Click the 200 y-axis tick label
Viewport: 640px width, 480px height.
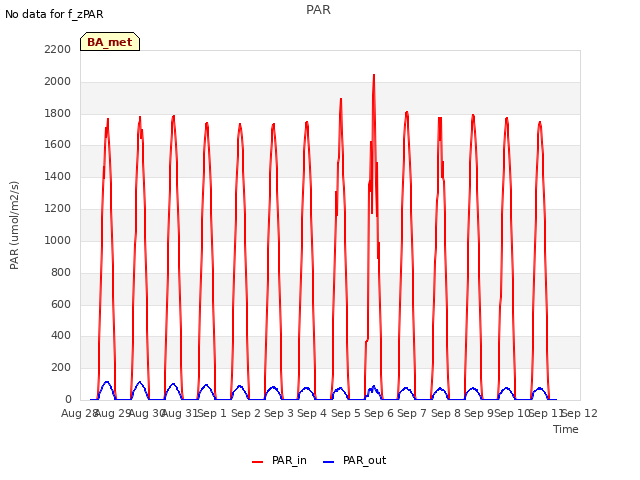[x=61, y=367]
